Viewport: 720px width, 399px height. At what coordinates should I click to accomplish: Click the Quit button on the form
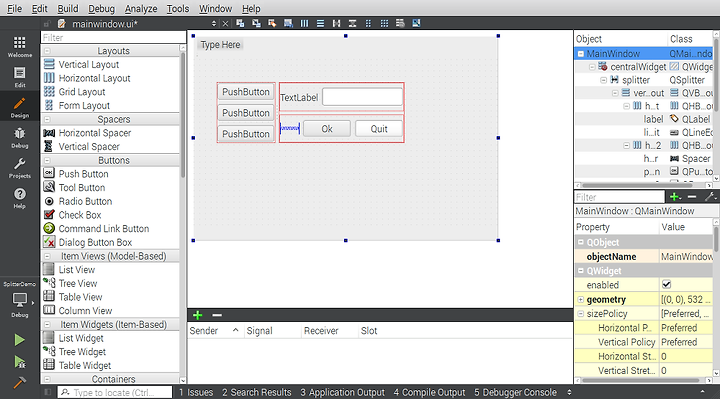[379, 129]
